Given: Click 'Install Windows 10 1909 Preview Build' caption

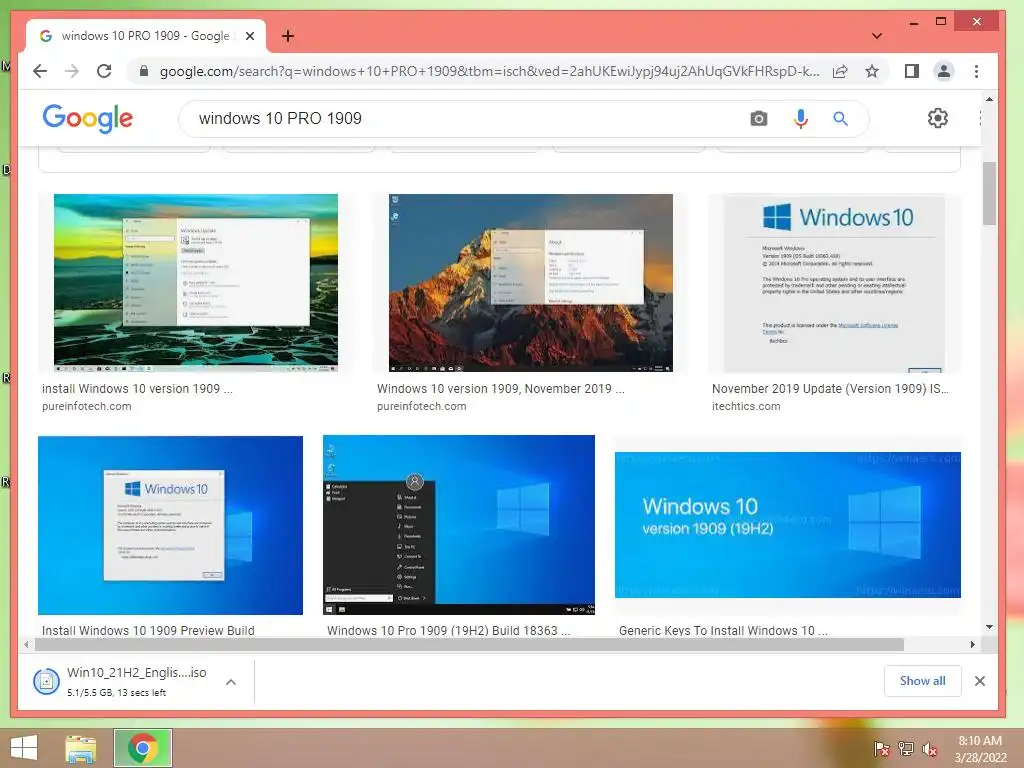Looking at the screenshot, I should (148, 630).
